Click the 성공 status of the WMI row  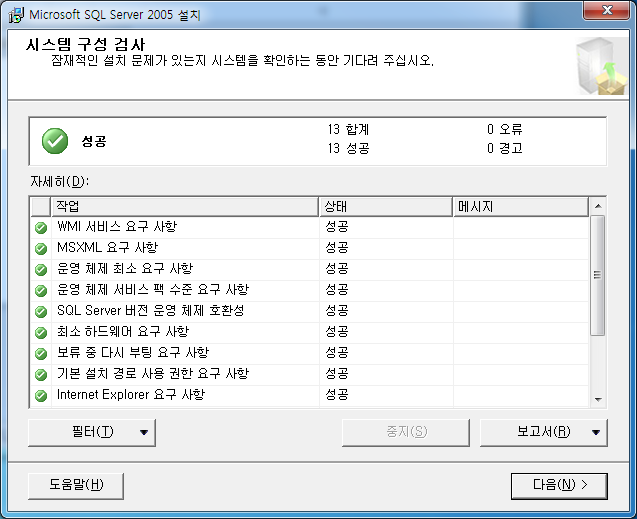point(336,226)
